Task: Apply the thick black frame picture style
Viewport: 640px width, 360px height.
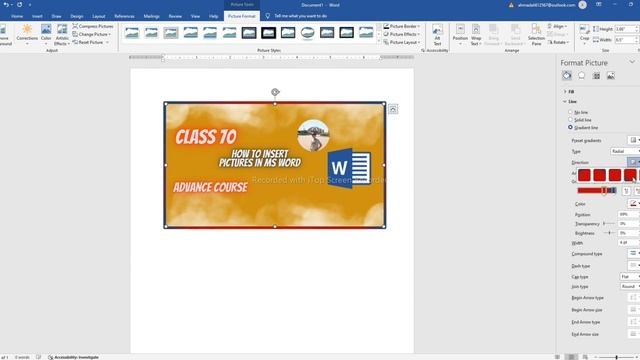Action: click(269, 33)
